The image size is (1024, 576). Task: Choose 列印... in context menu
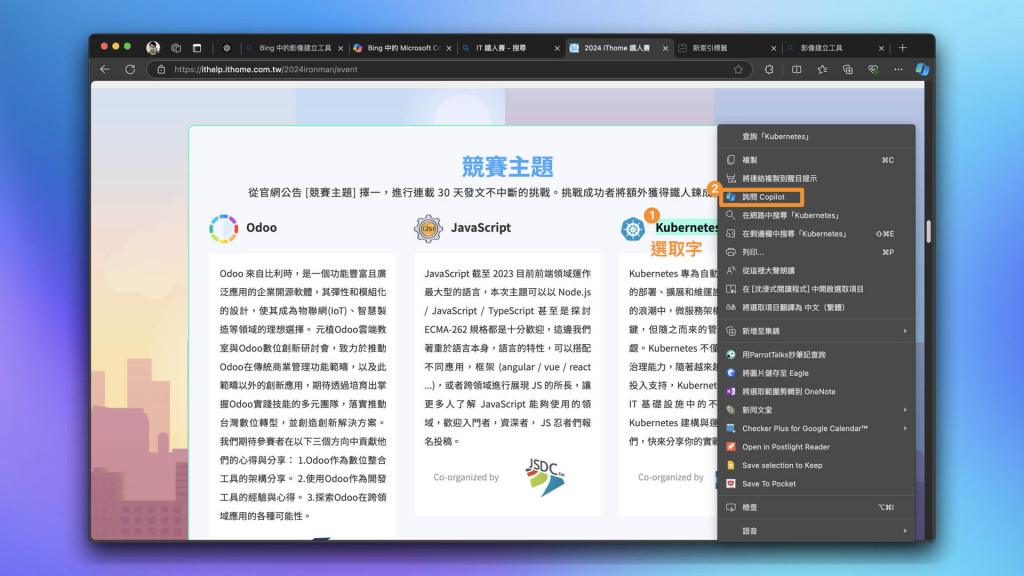click(x=816, y=252)
